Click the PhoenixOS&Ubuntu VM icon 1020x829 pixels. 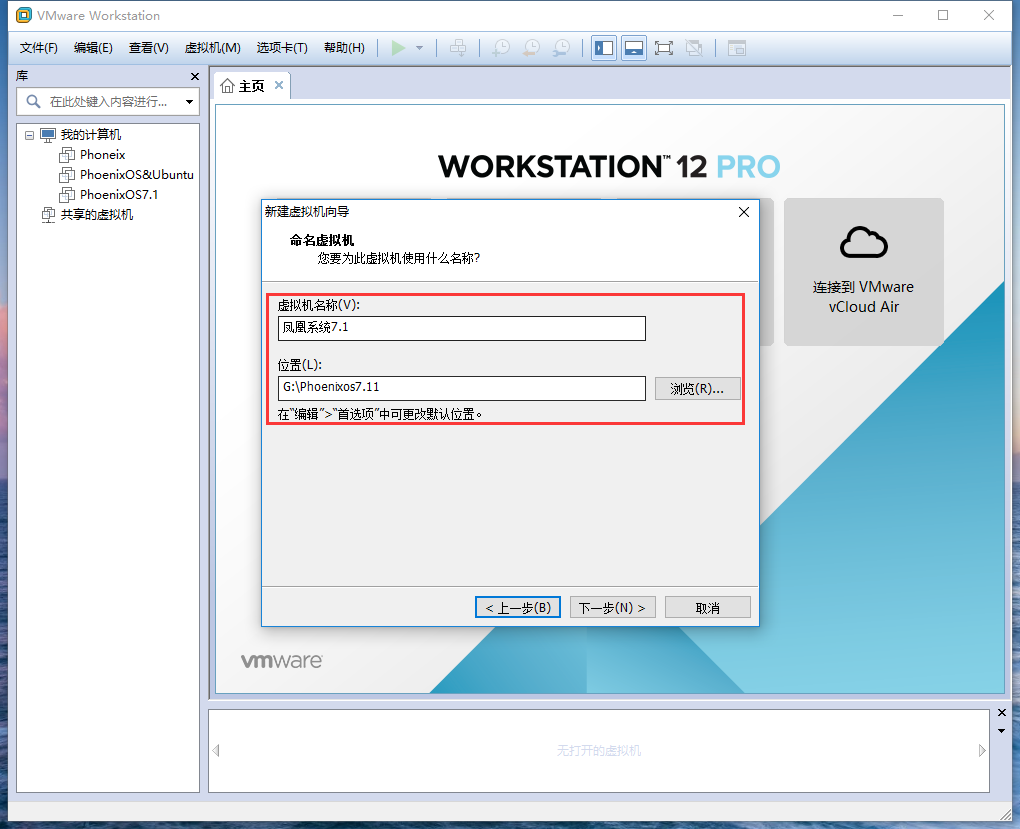point(67,174)
